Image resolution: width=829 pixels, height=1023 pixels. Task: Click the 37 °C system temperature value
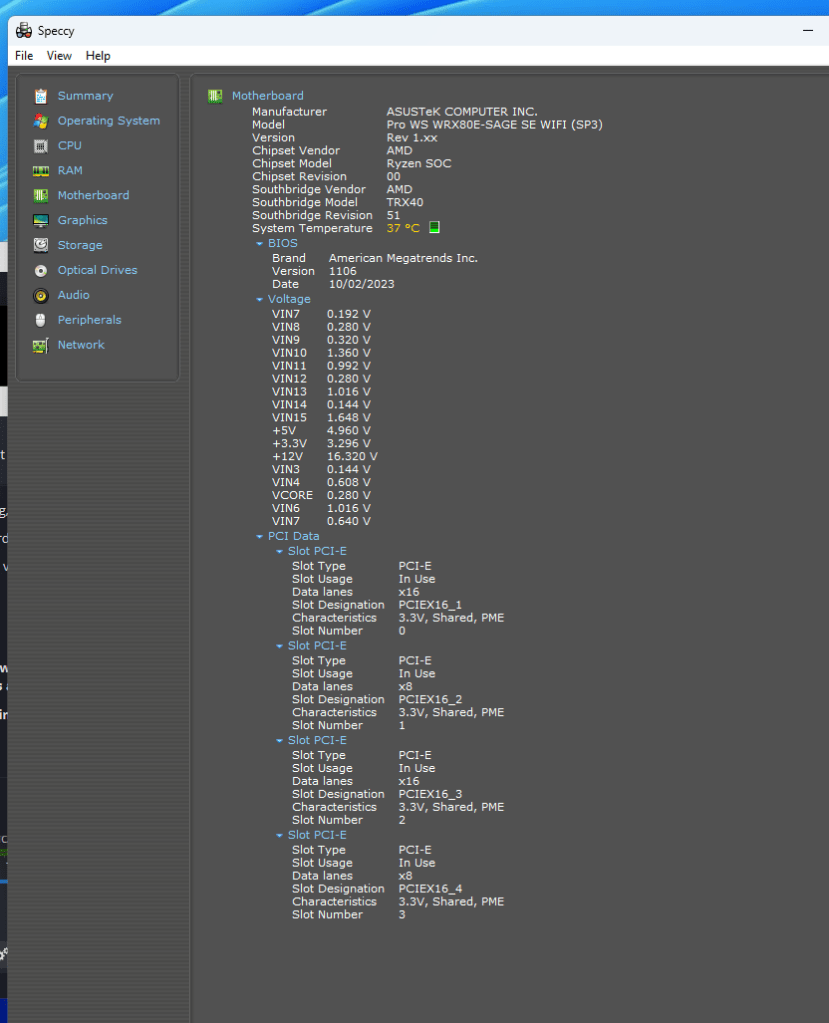(x=403, y=228)
